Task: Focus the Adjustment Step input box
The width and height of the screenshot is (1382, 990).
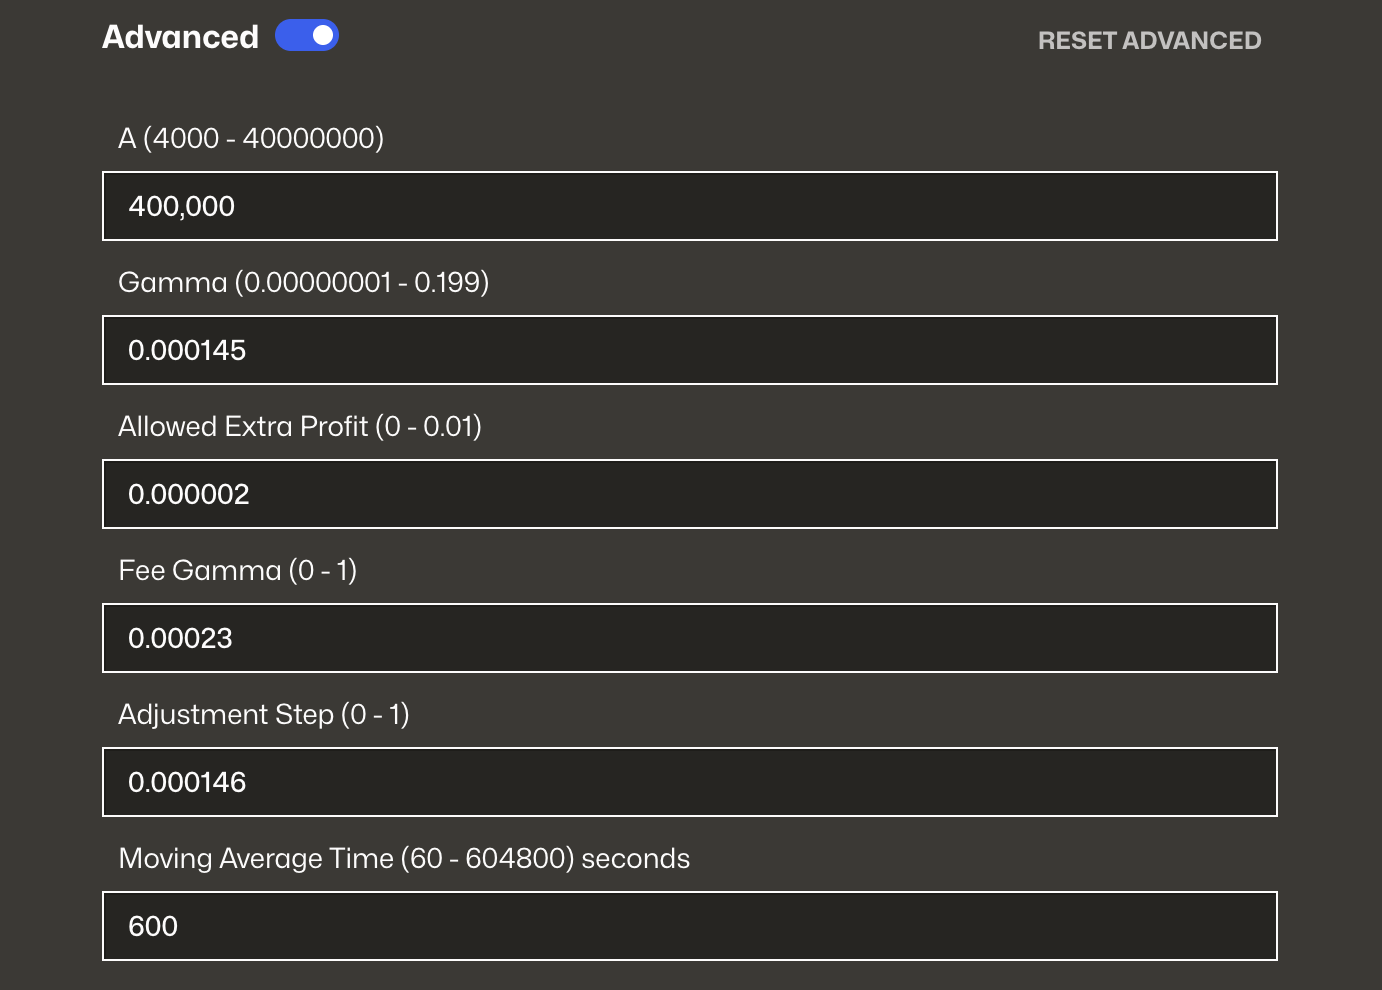Action: (690, 782)
